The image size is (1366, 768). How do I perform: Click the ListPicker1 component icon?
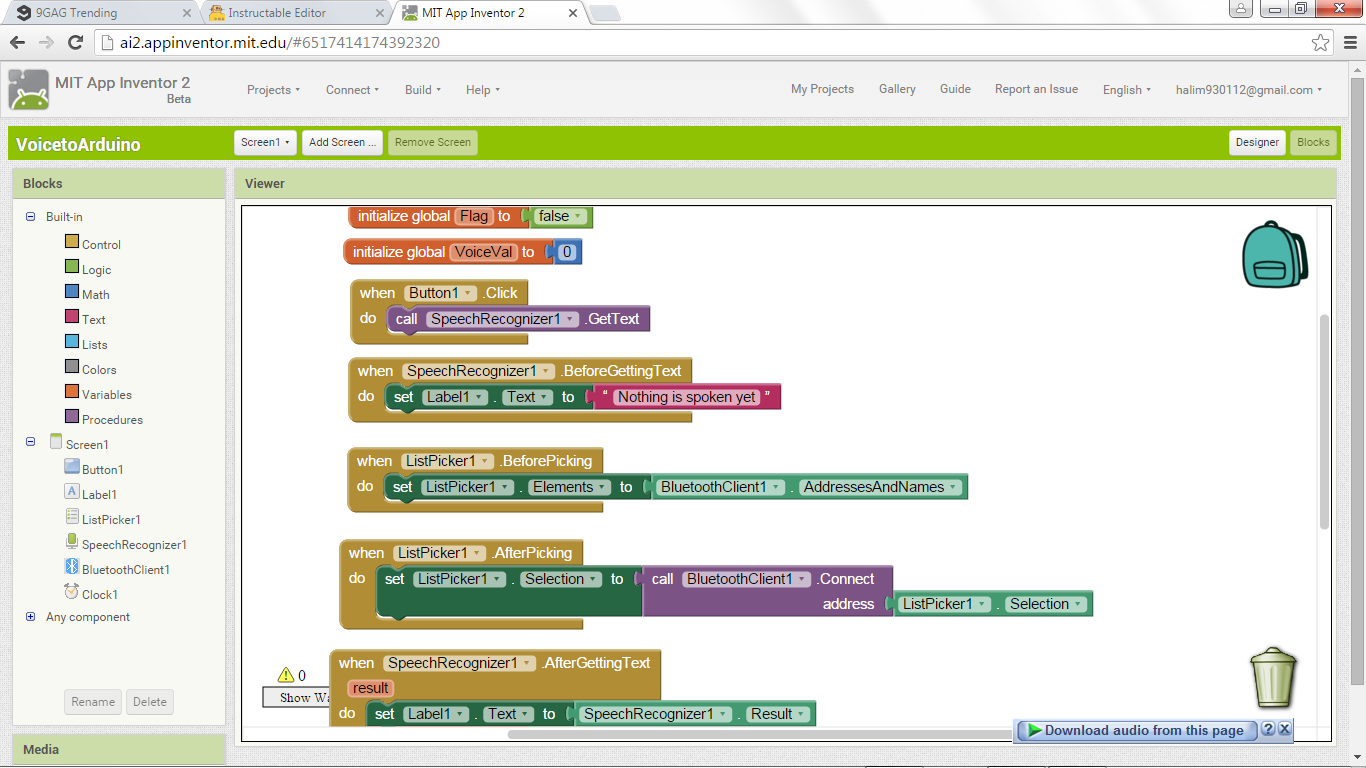click(x=71, y=517)
